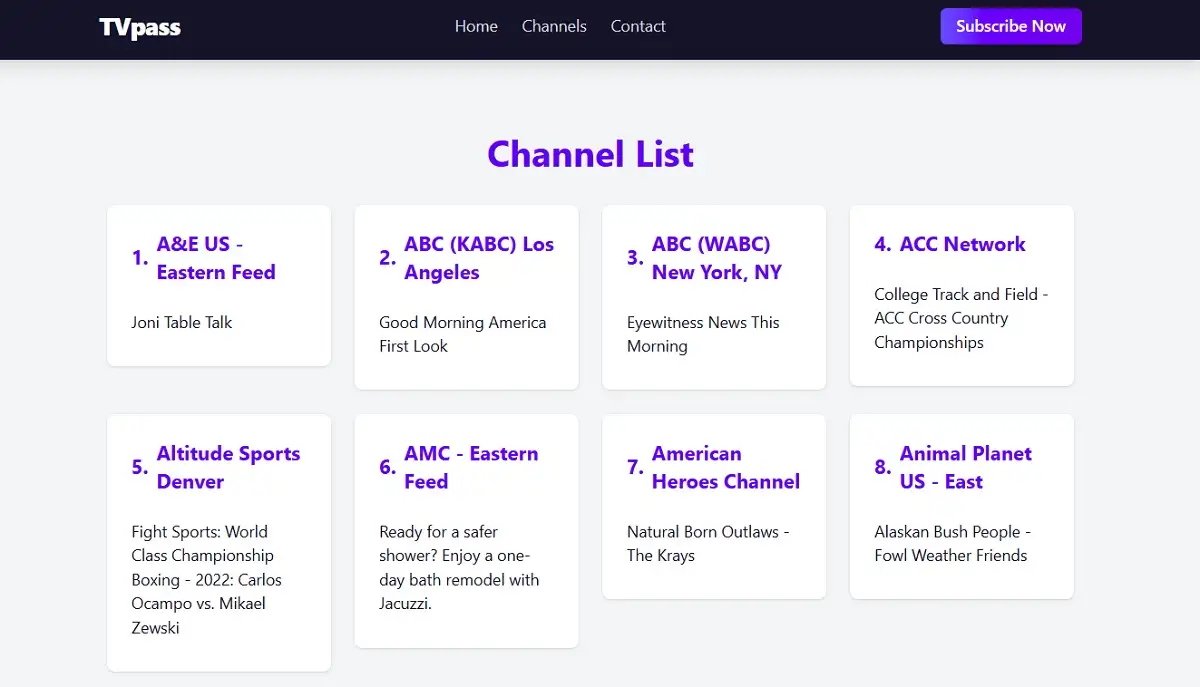Click the Joni Table Talk program text
The width and height of the screenshot is (1200, 687).
pyautogui.click(x=182, y=322)
